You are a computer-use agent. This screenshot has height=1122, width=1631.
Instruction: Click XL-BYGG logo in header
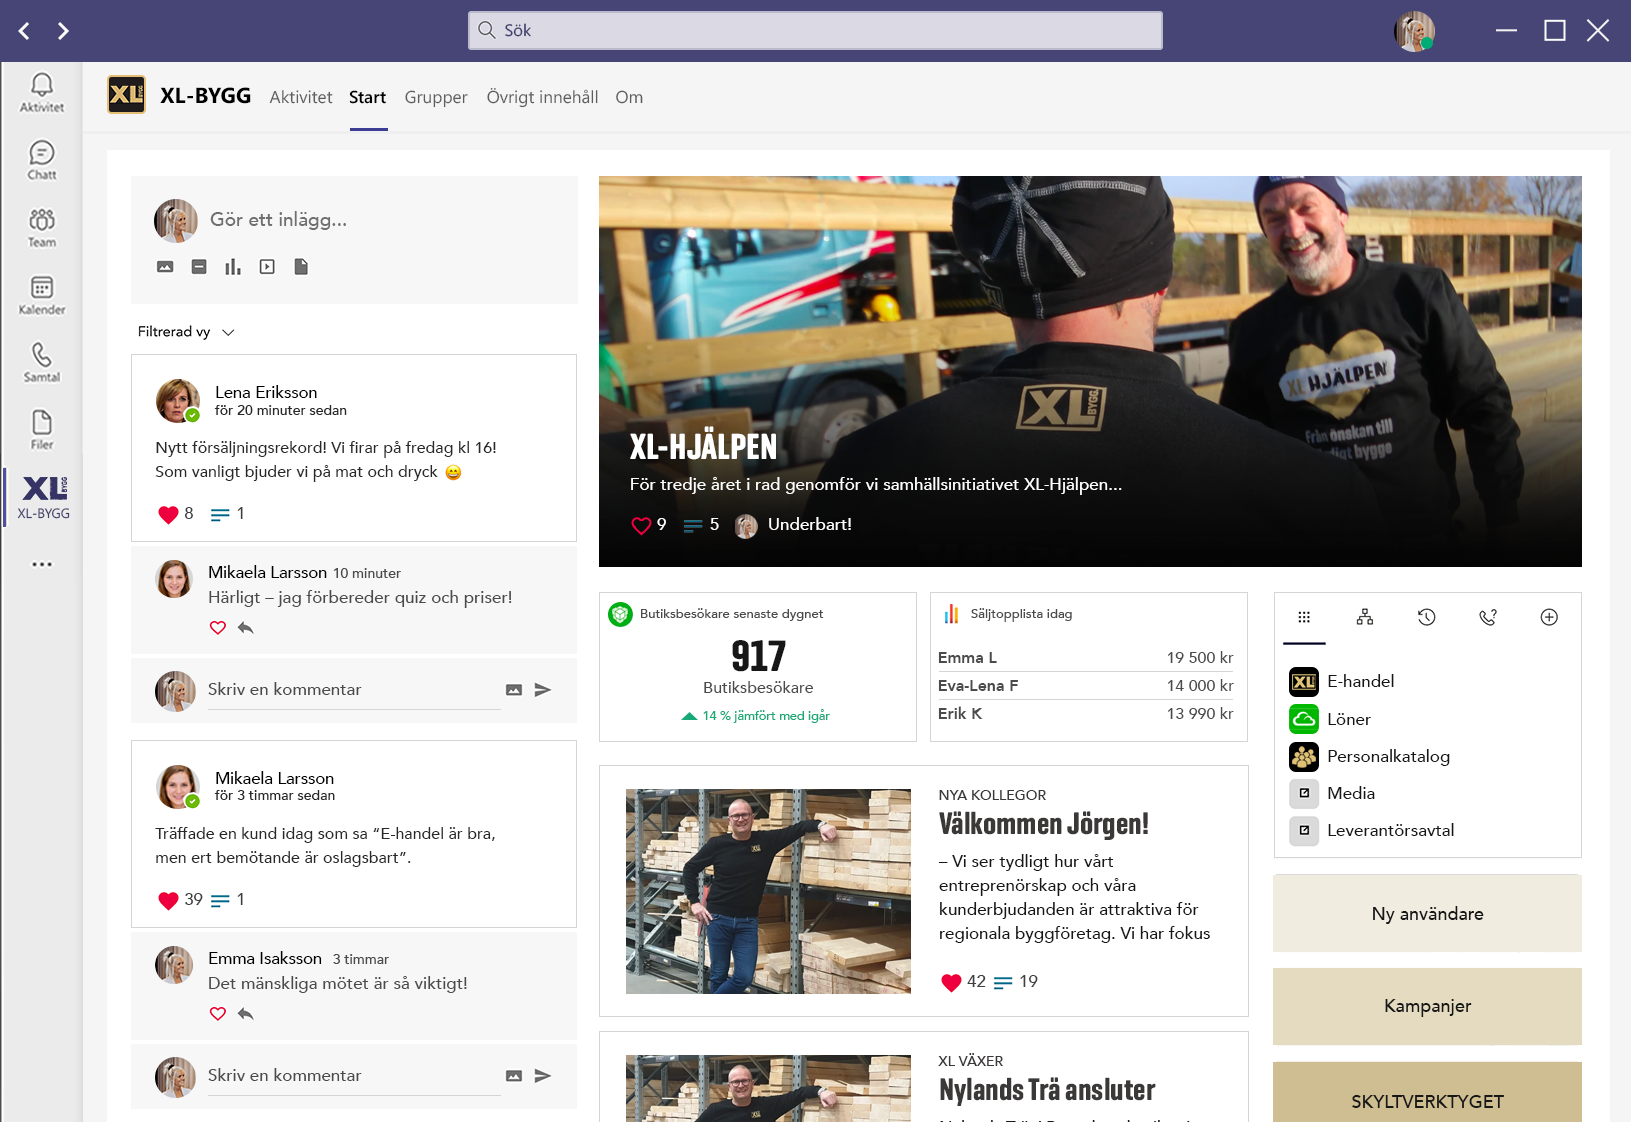pyautogui.click(x=127, y=95)
